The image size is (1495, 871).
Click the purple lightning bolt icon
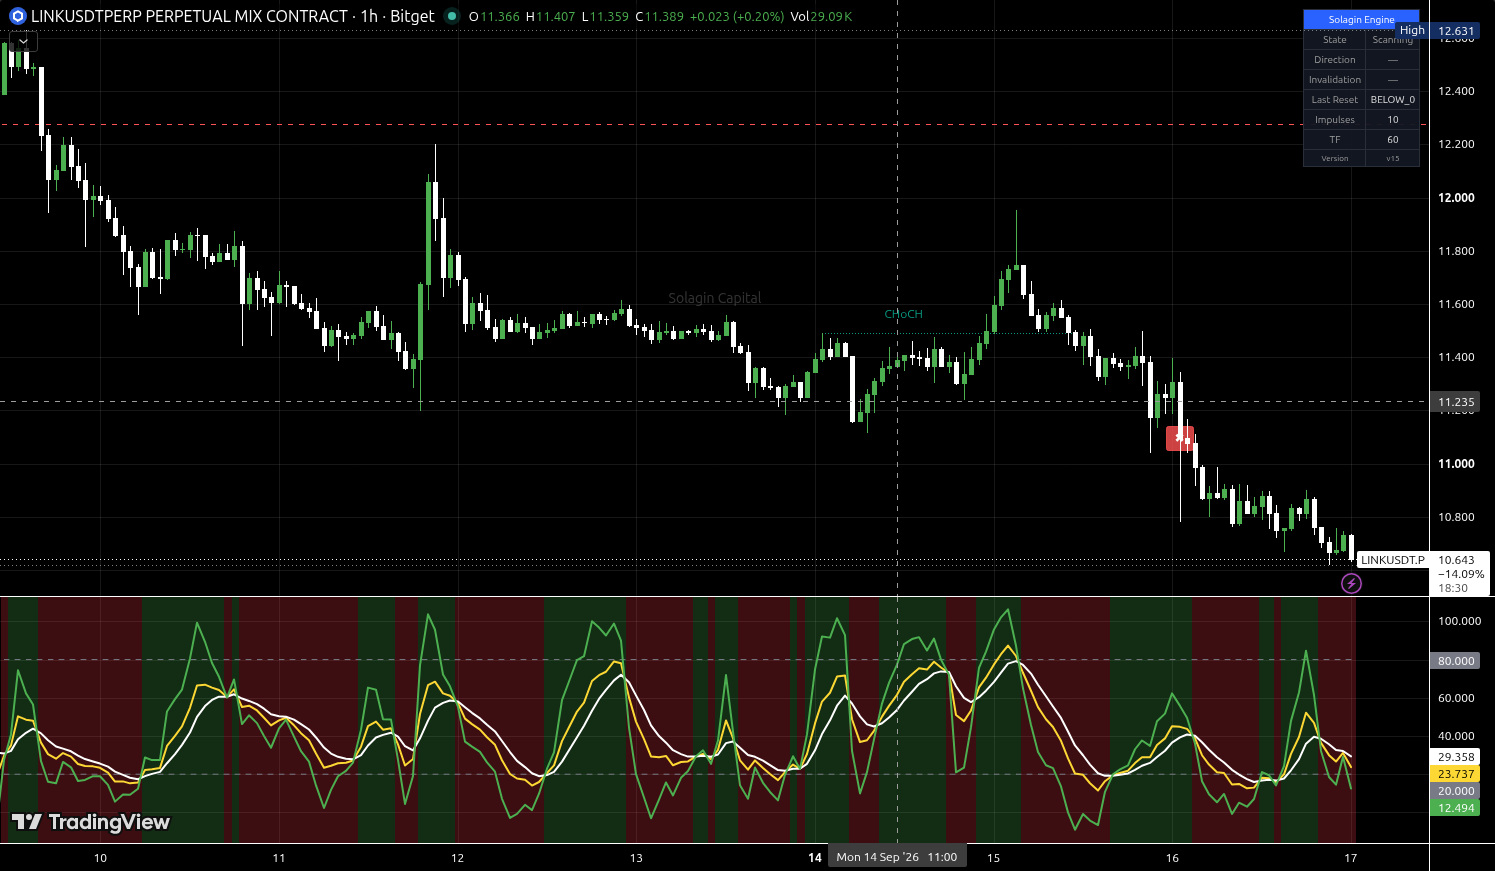[1351, 583]
